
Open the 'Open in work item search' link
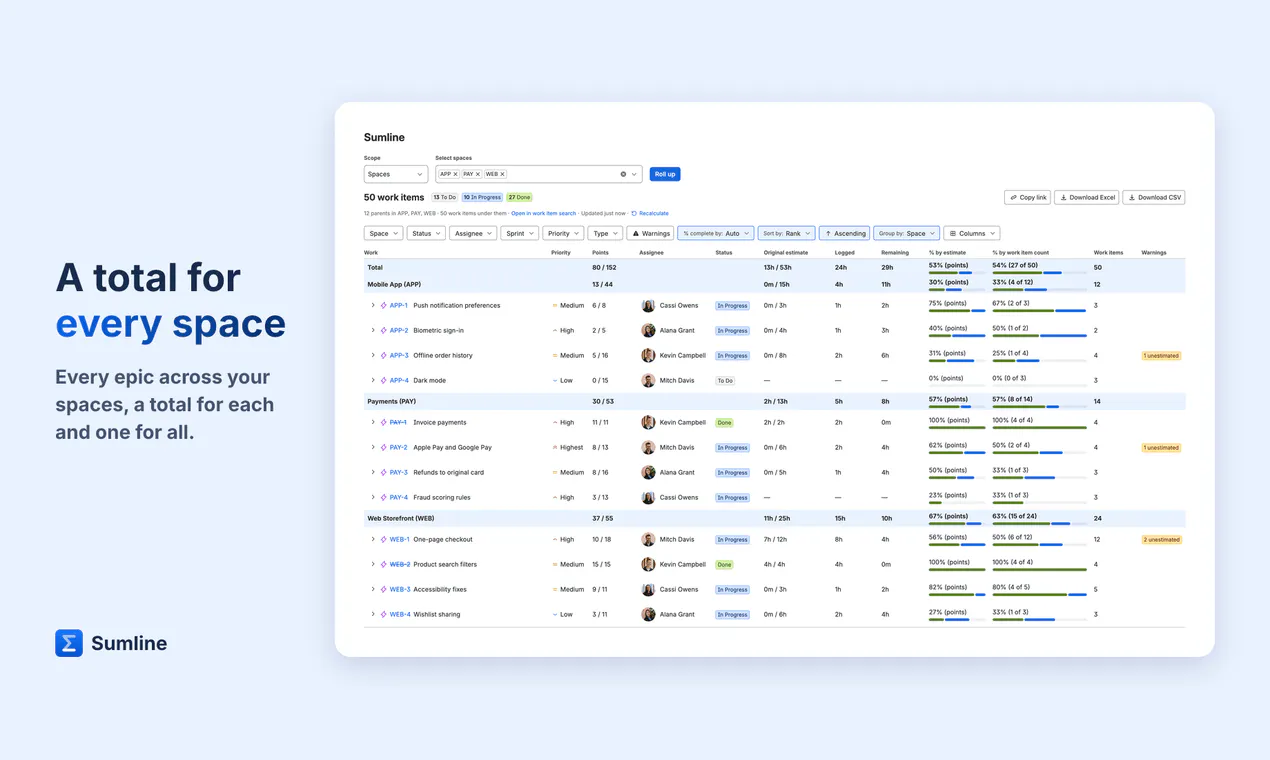pos(543,213)
